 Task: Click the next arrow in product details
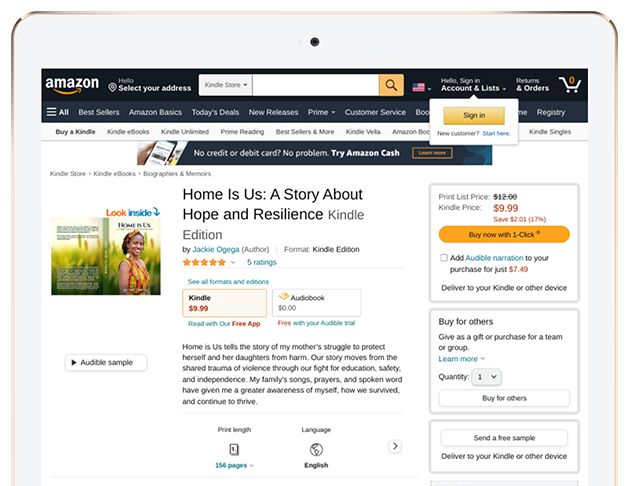395,446
